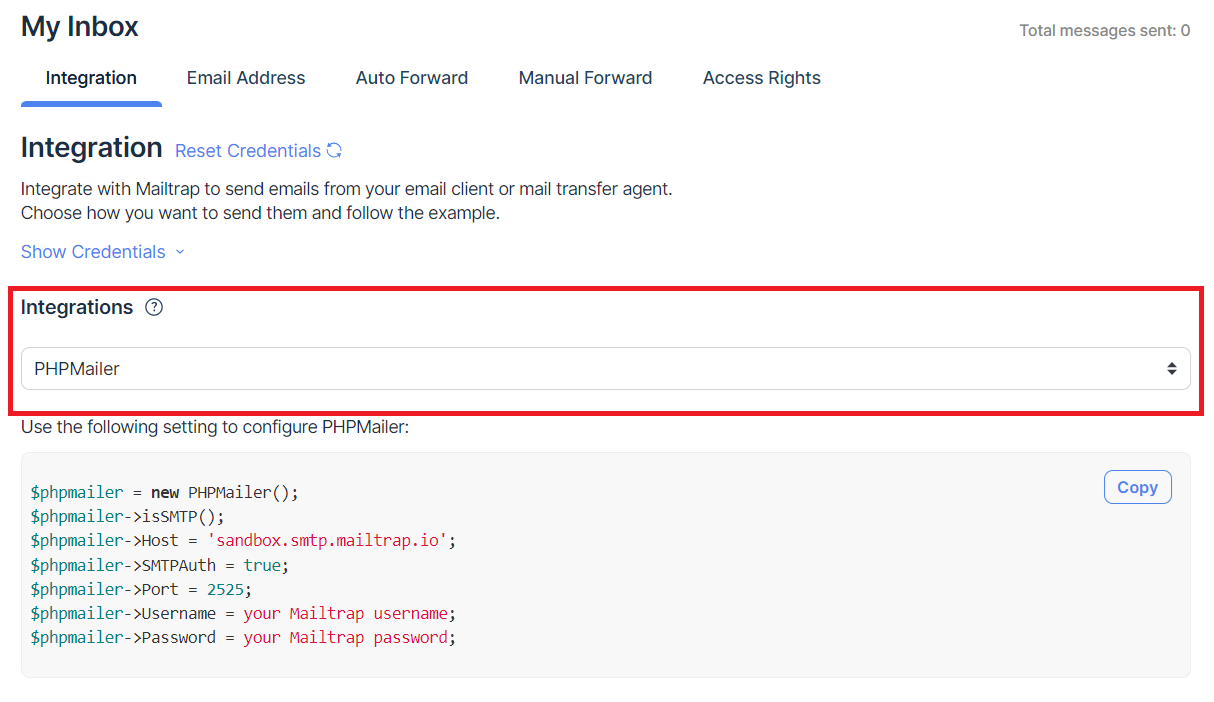Open the Email Address tab
The width and height of the screenshot is (1214, 702).
pyautogui.click(x=246, y=78)
